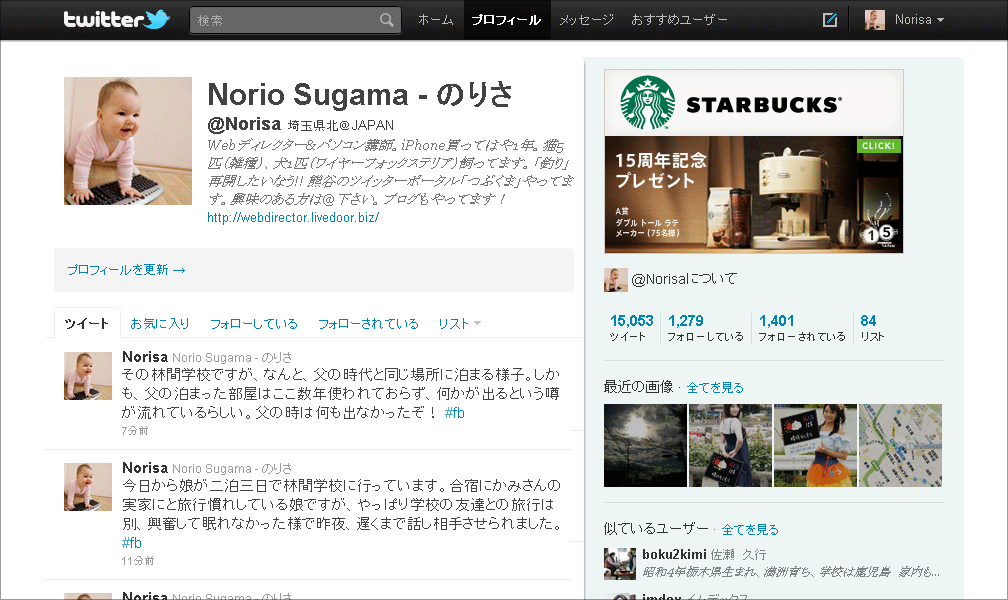Click the small avatar next to Norisa in top bar
This screenshot has width=1008, height=600.
(874, 20)
